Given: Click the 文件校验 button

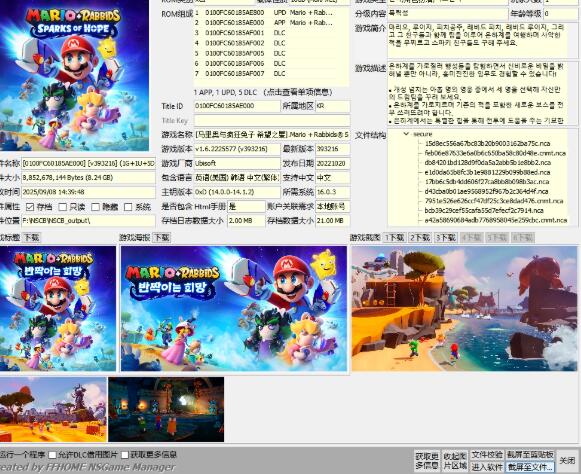Looking at the screenshot, I should (487, 455).
